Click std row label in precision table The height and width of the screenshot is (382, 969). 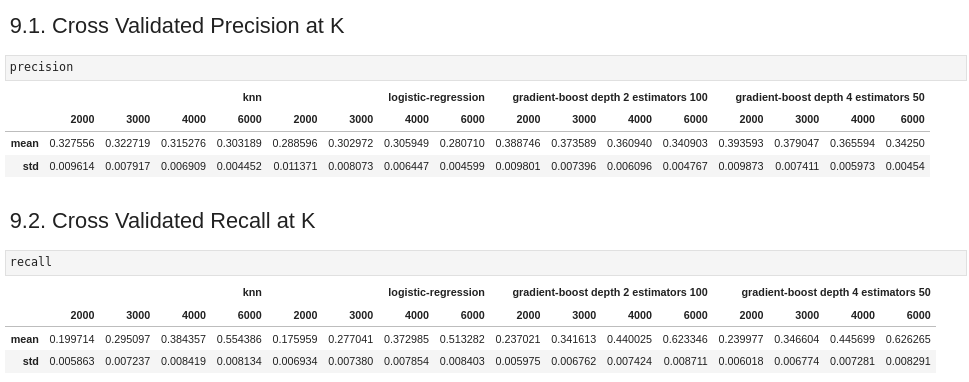click(x=30, y=166)
